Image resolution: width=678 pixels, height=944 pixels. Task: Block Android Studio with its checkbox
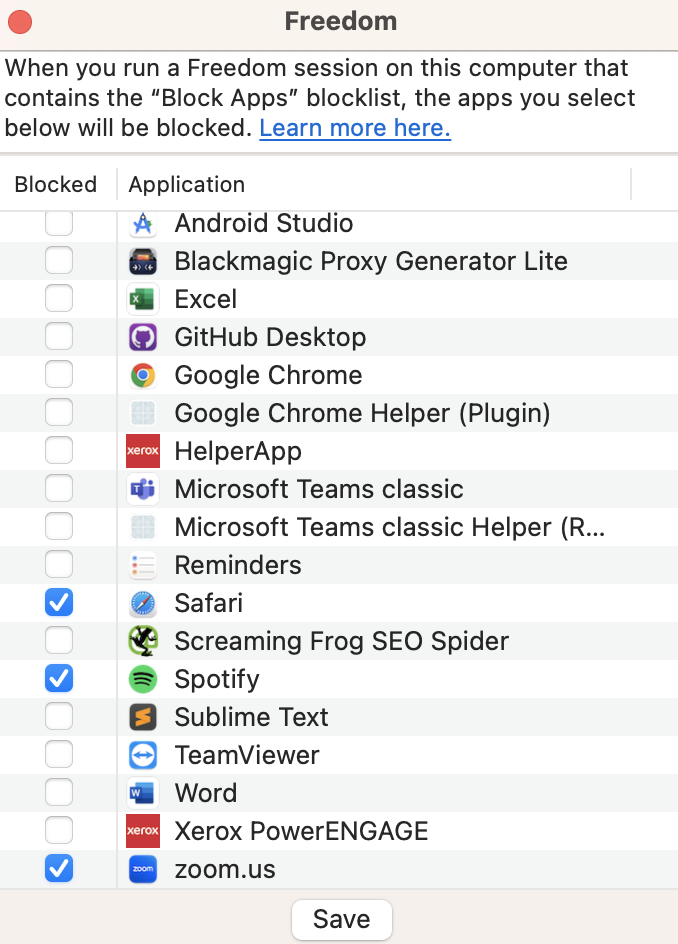59,223
